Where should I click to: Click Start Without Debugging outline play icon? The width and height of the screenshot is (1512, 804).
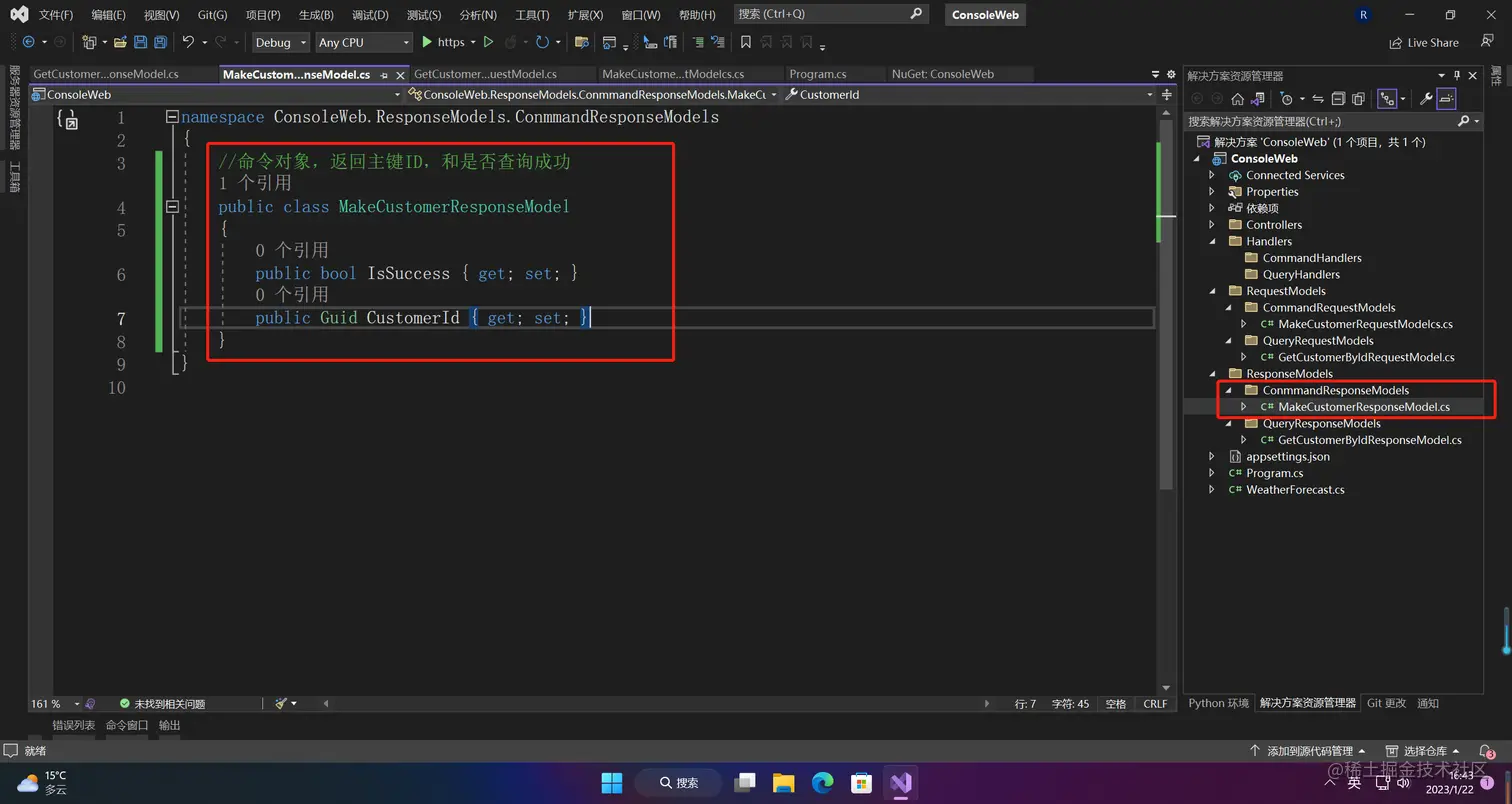(488, 42)
